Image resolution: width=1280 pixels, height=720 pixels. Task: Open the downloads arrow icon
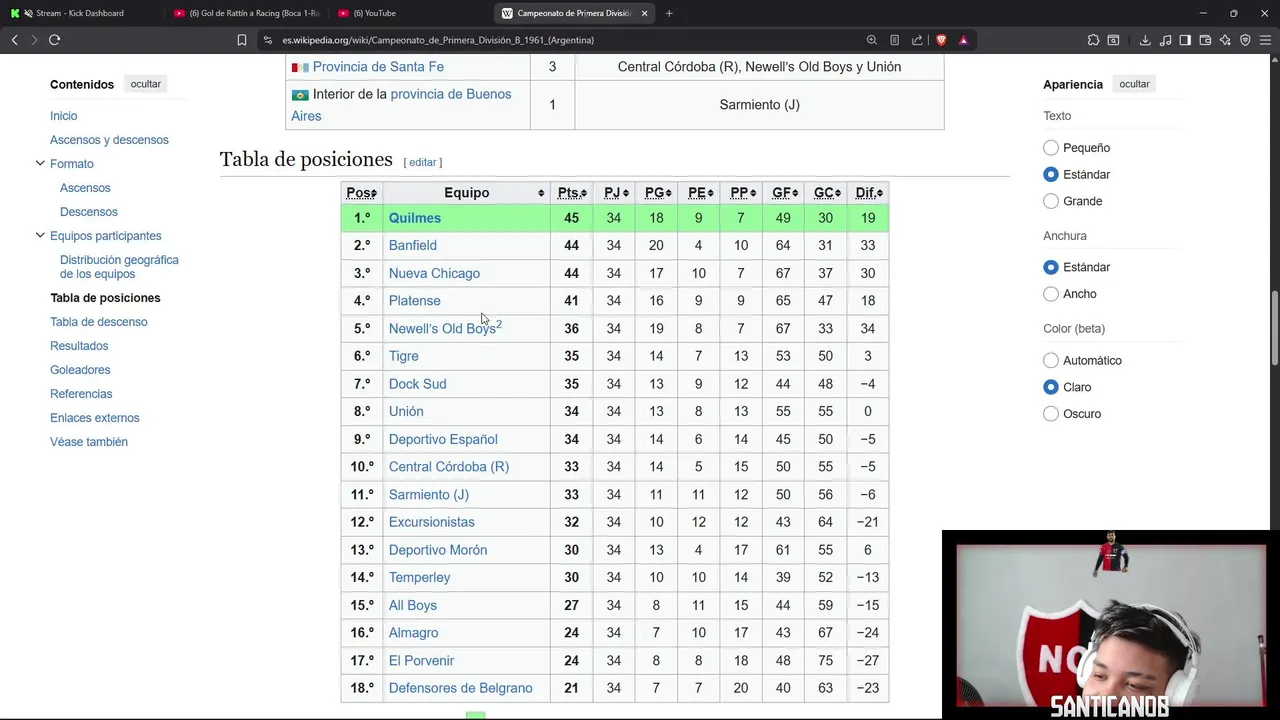click(x=1145, y=40)
